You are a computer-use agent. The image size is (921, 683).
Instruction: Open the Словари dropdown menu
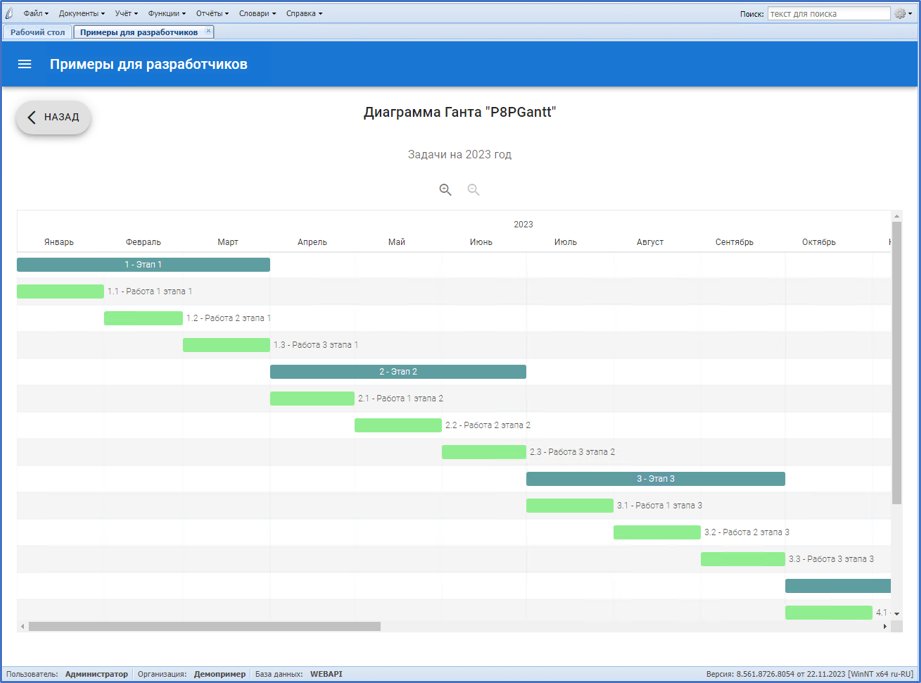tap(257, 14)
